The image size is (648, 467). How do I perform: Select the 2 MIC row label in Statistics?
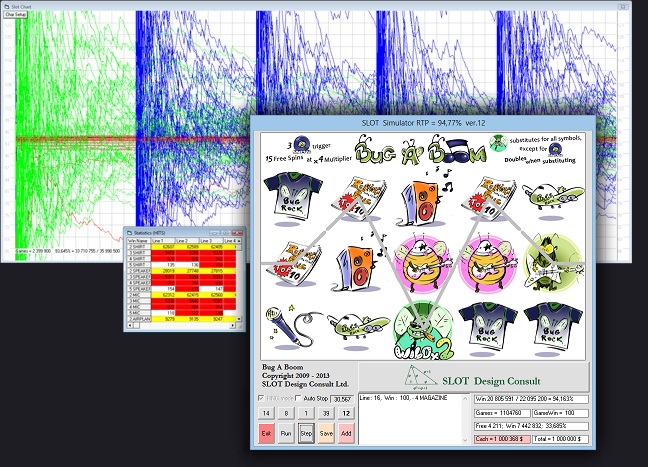(139, 295)
